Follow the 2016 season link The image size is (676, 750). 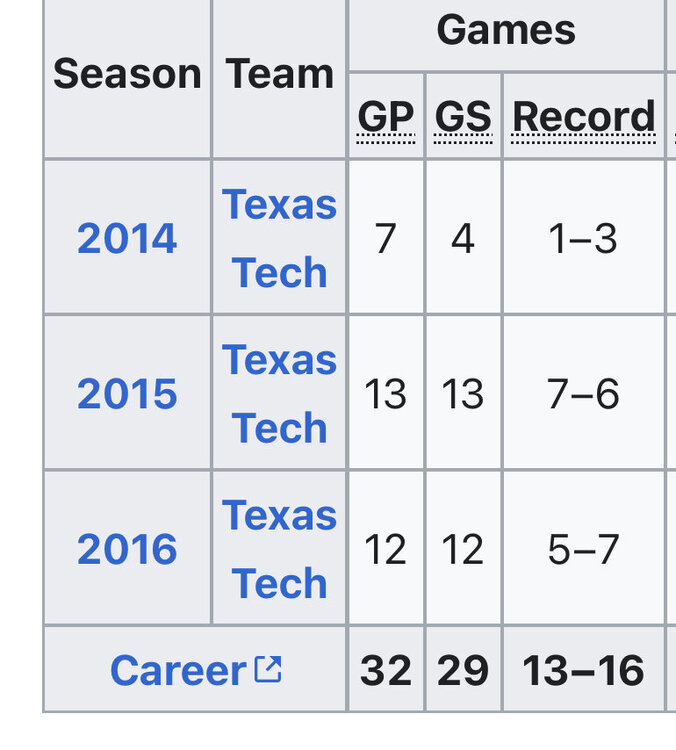[127, 549]
